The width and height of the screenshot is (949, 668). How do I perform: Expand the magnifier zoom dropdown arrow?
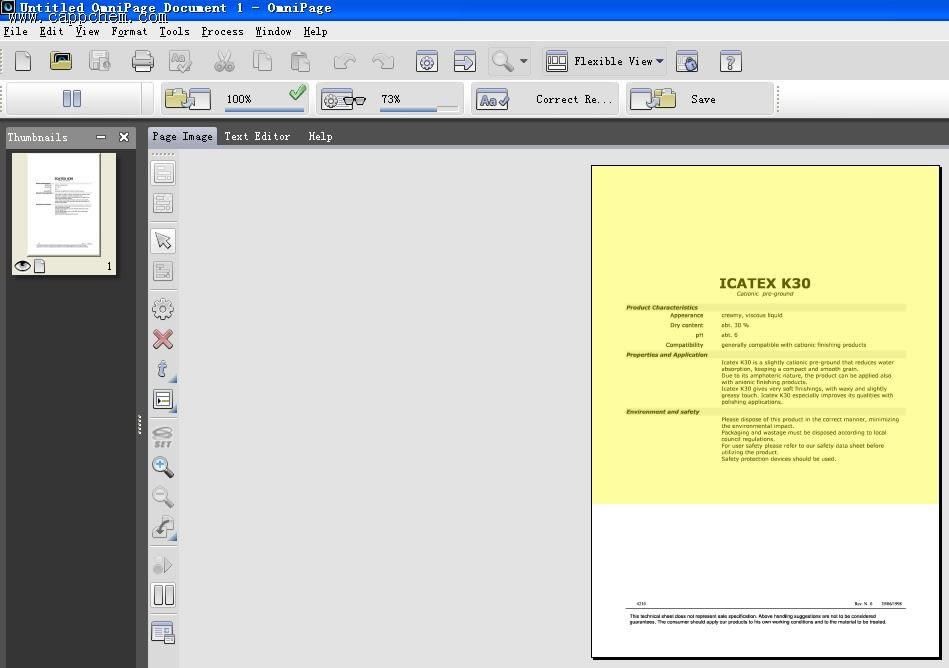524,62
